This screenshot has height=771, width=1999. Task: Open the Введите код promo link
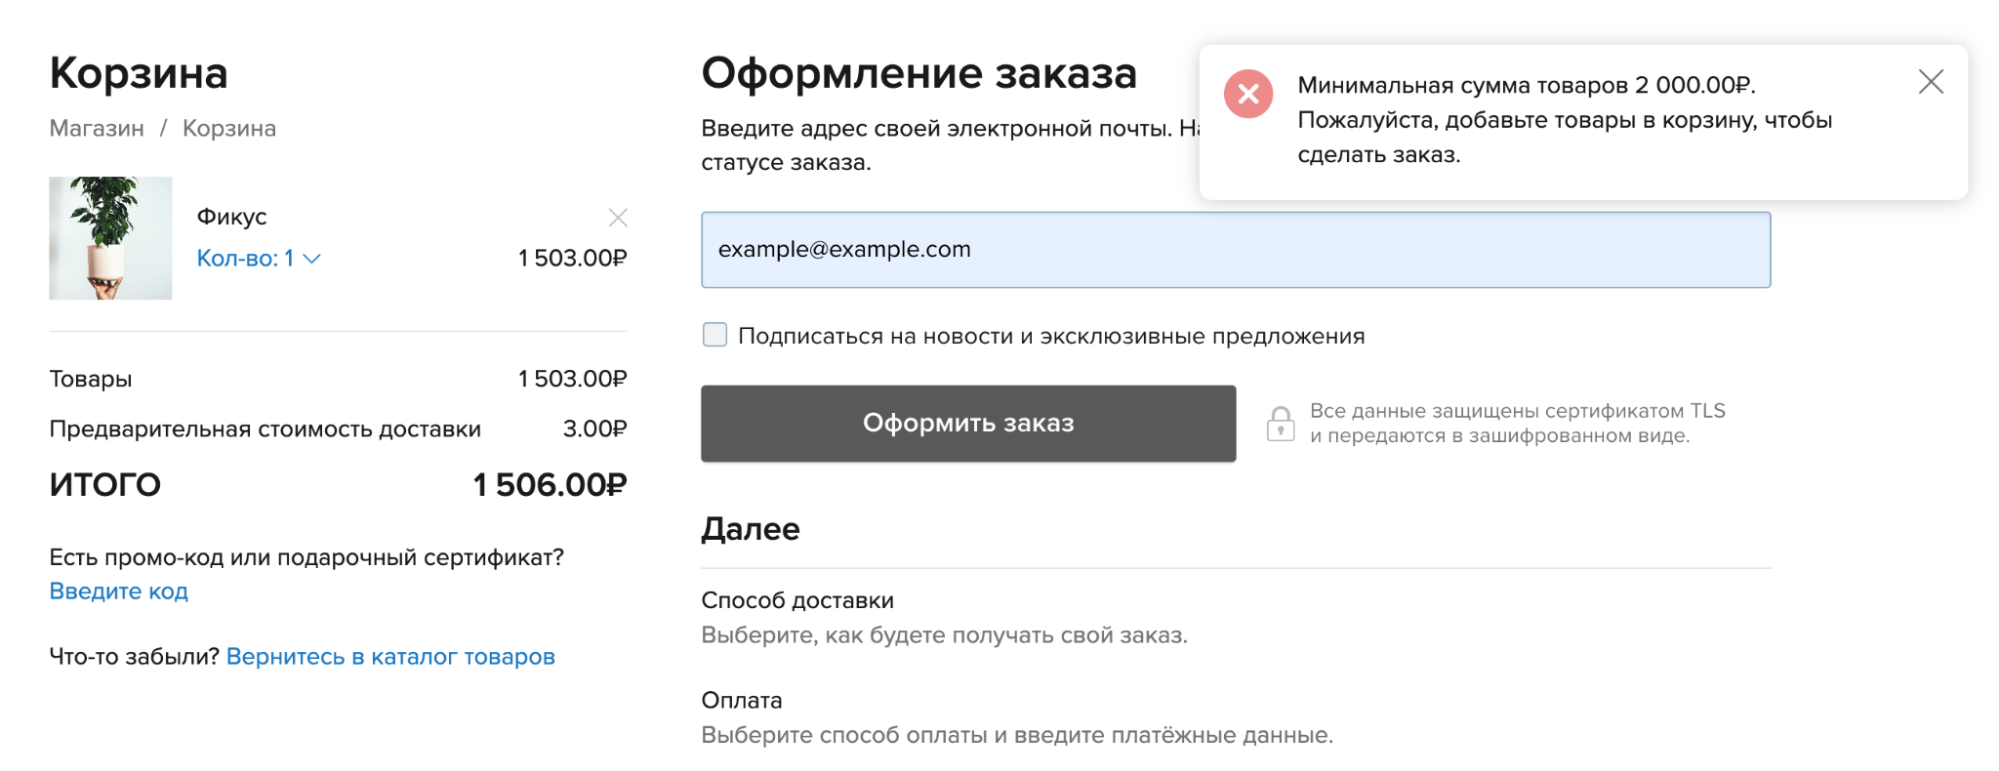pyautogui.click(x=119, y=591)
